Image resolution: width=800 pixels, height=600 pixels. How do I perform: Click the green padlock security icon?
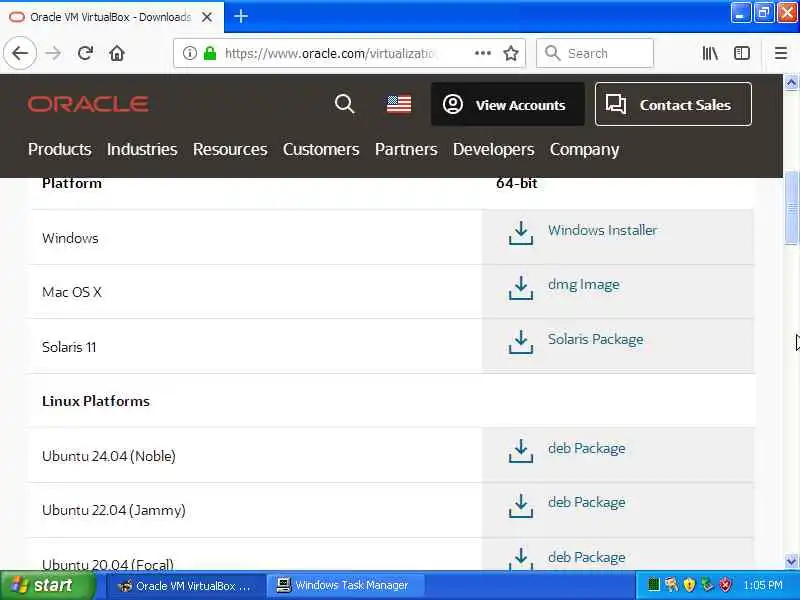(210, 53)
